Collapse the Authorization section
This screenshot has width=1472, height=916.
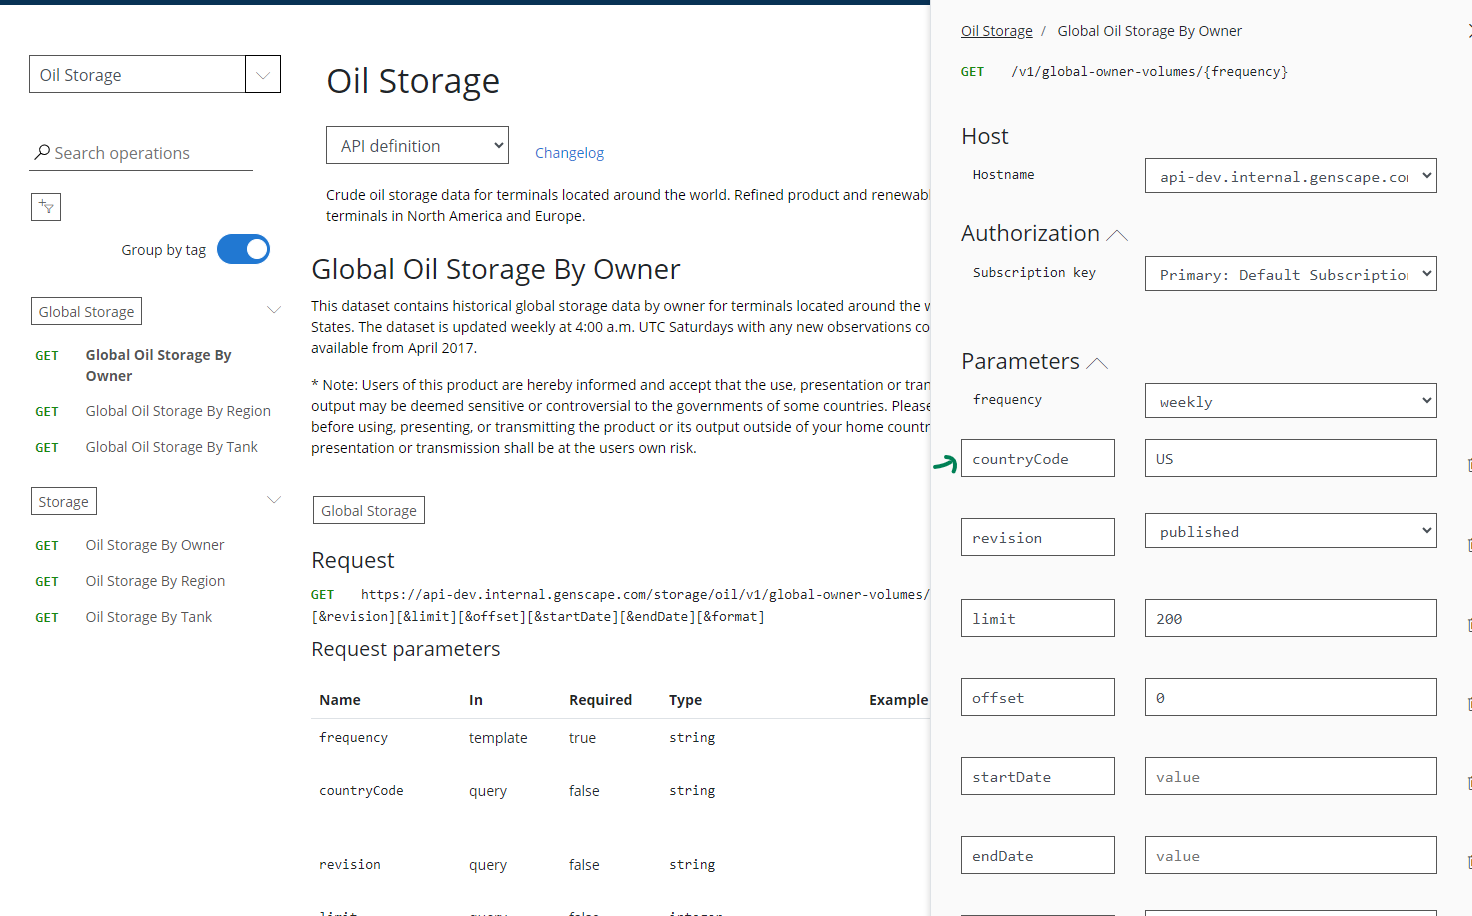pyautogui.click(x=1117, y=235)
